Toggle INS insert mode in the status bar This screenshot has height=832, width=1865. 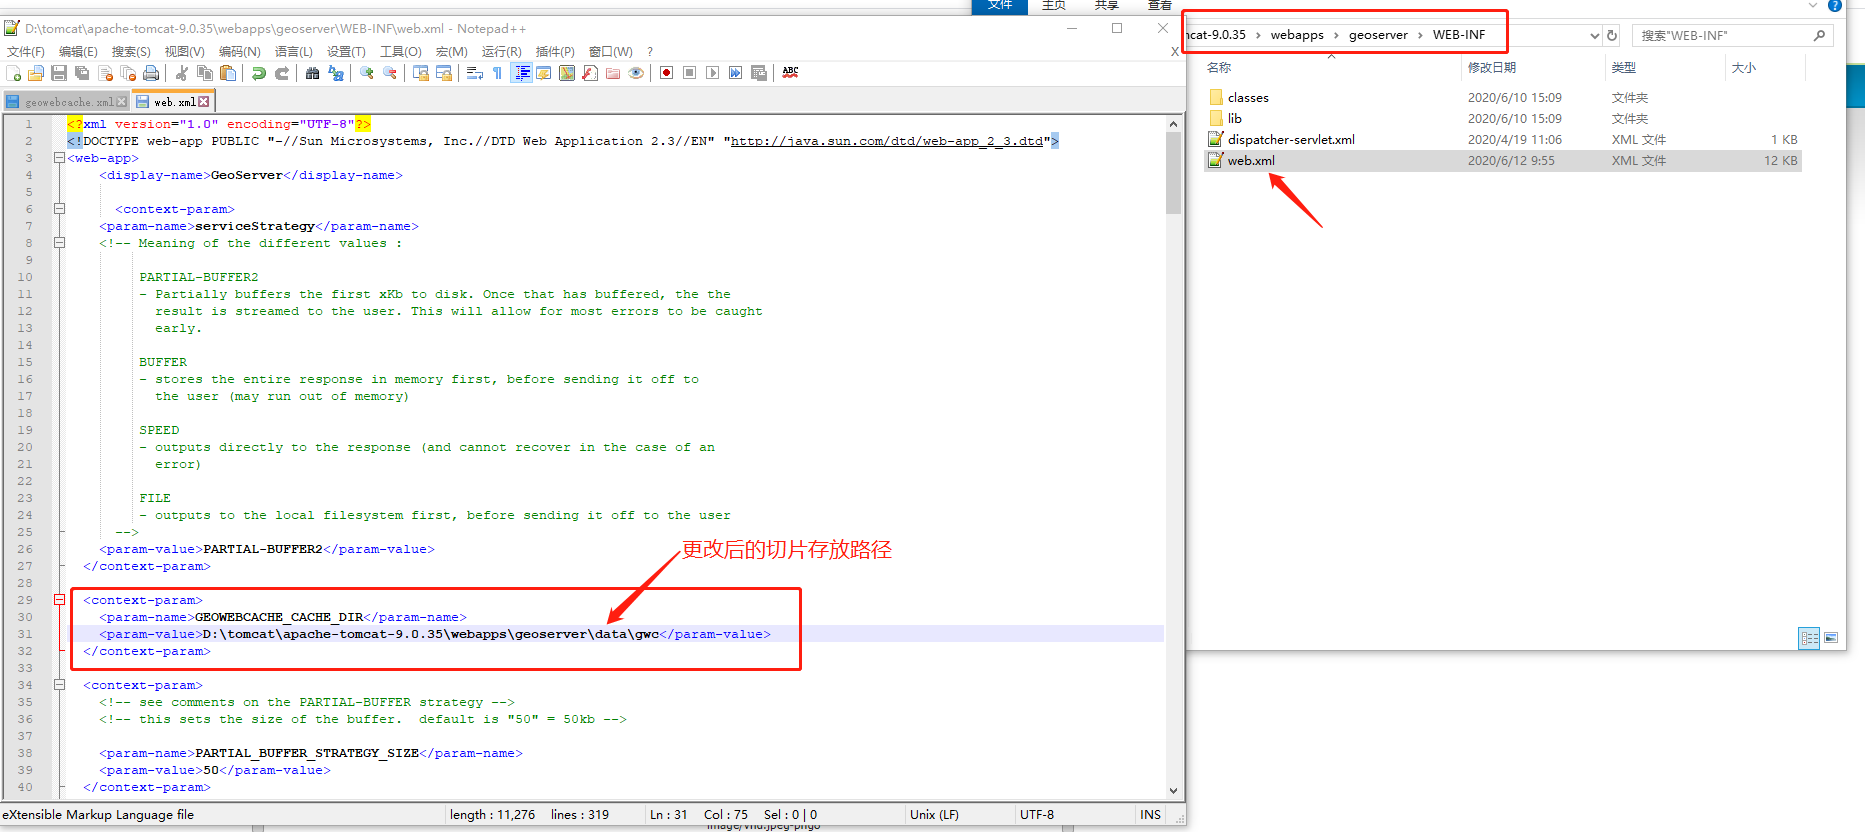pyautogui.click(x=1151, y=815)
